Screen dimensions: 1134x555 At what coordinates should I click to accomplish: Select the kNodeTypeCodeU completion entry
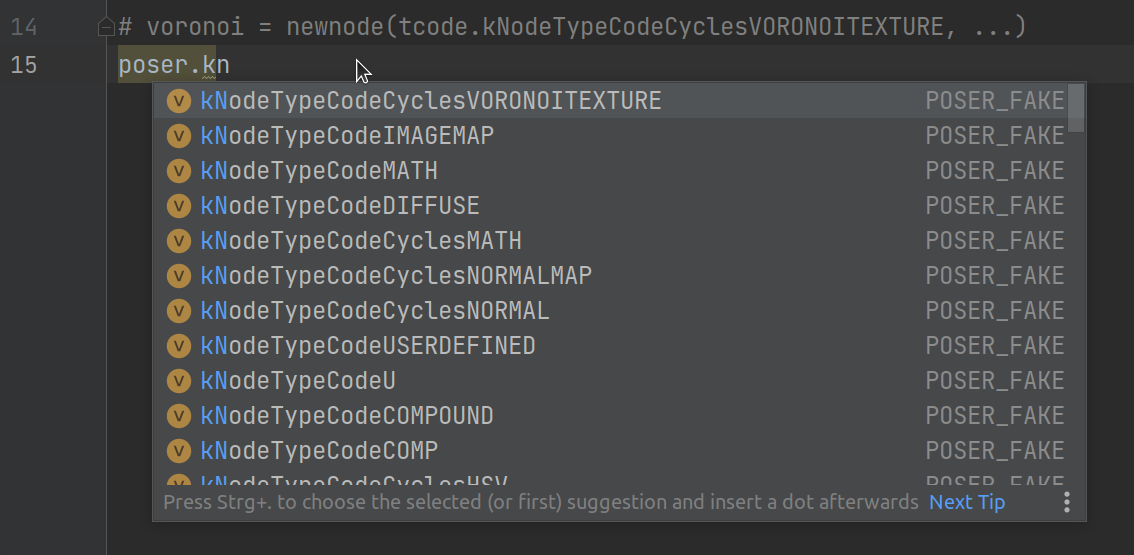[298, 381]
